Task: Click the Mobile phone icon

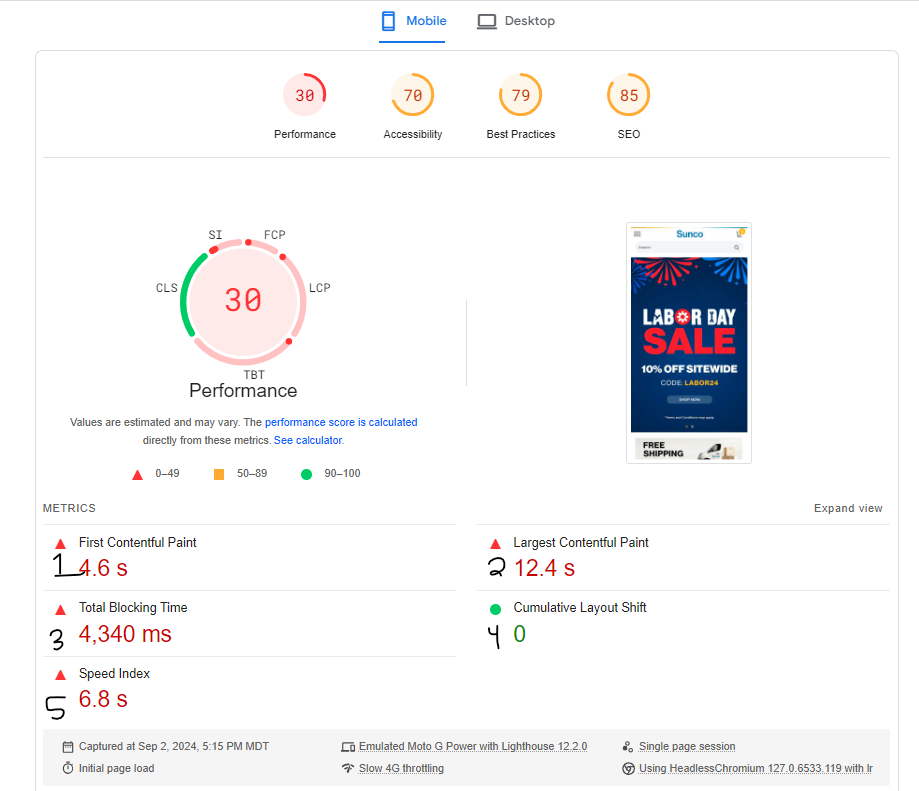Action: (x=388, y=21)
